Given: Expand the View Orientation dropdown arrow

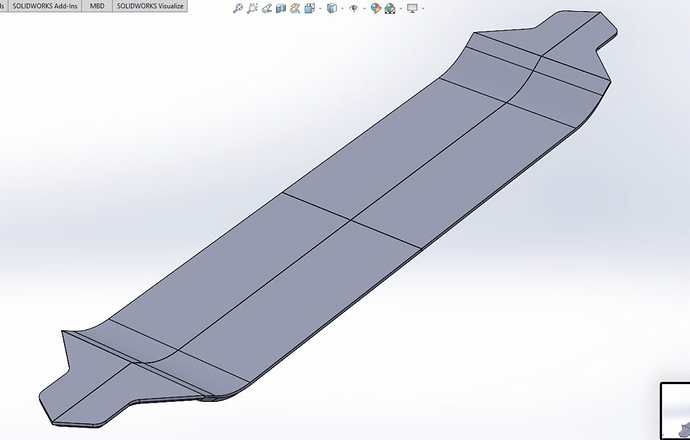Looking at the screenshot, I should 319,8.
